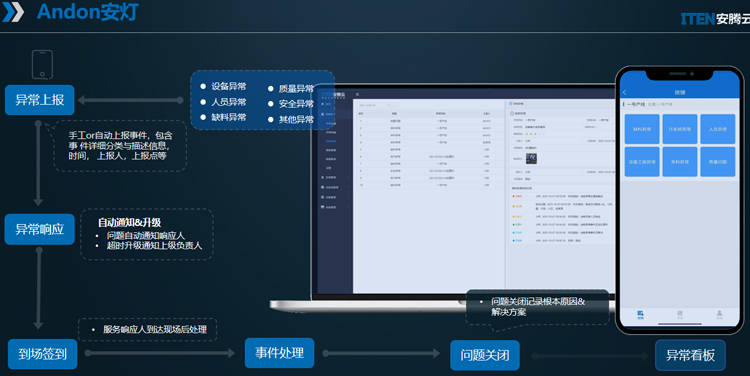Click the 到场签到 step box
Screen dimensions: 750x376
(x=43, y=354)
